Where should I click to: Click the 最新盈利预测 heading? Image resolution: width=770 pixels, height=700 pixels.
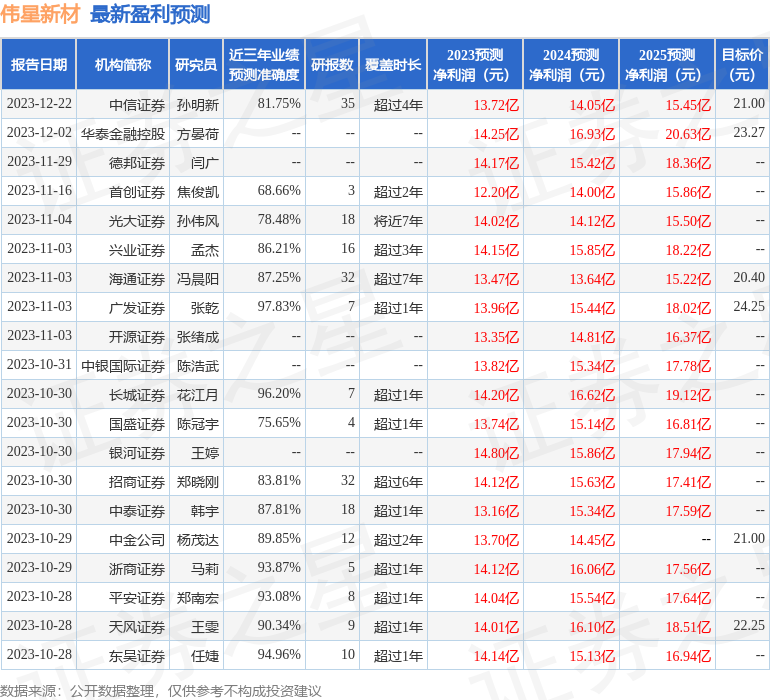(x=150, y=14)
